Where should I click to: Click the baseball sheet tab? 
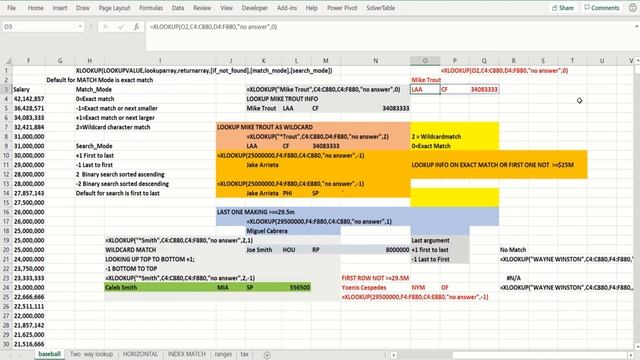pyautogui.click(x=49, y=354)
